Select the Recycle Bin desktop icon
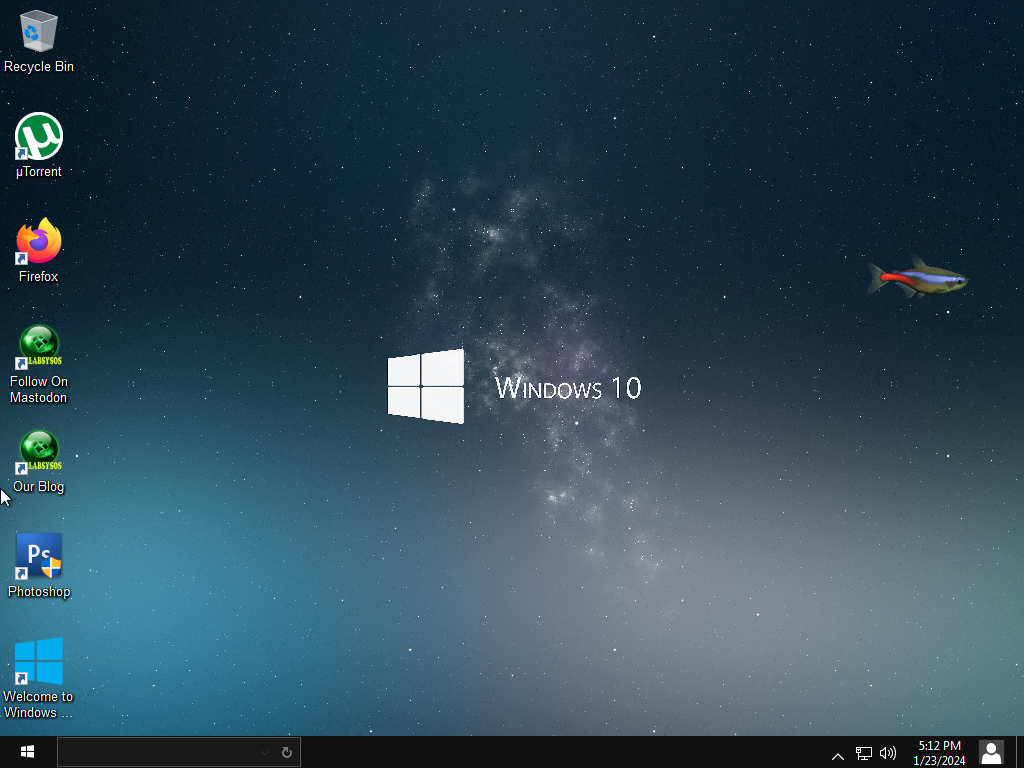The image size is (1024, 768). tap(38, 33)
